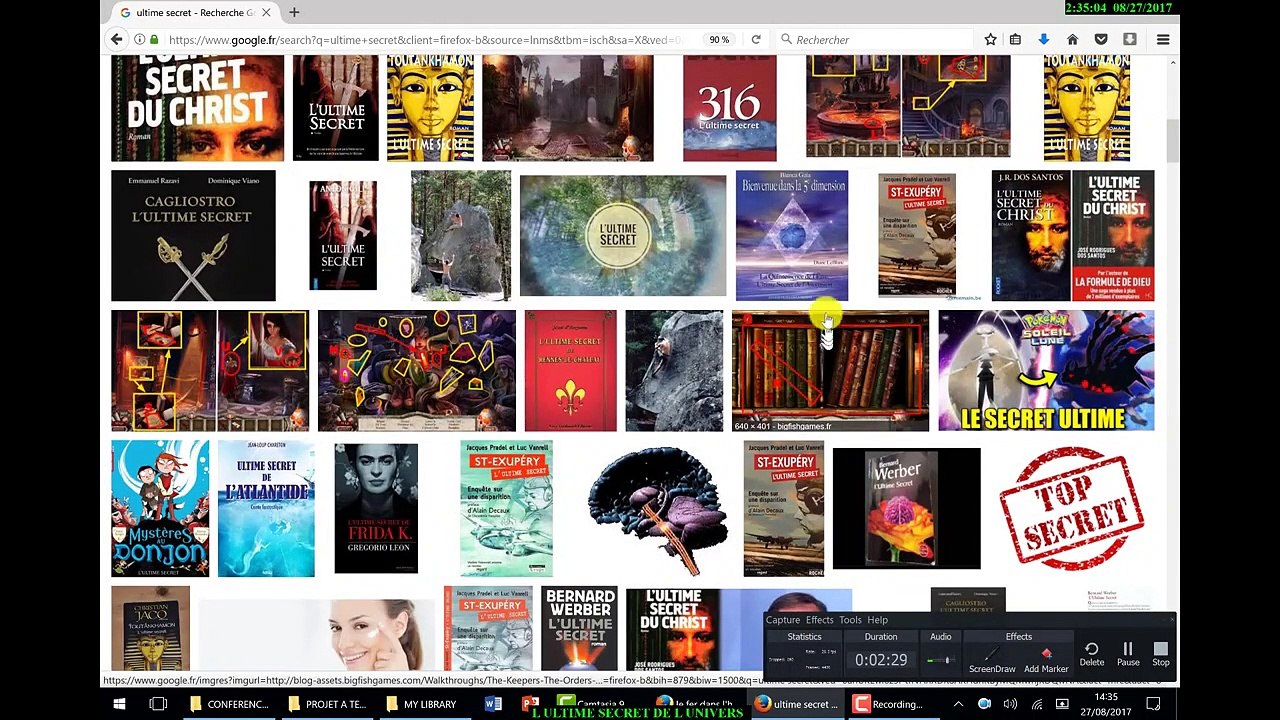Add a marker to the recording
The image size is (1280, 720).
[1046, 660]
